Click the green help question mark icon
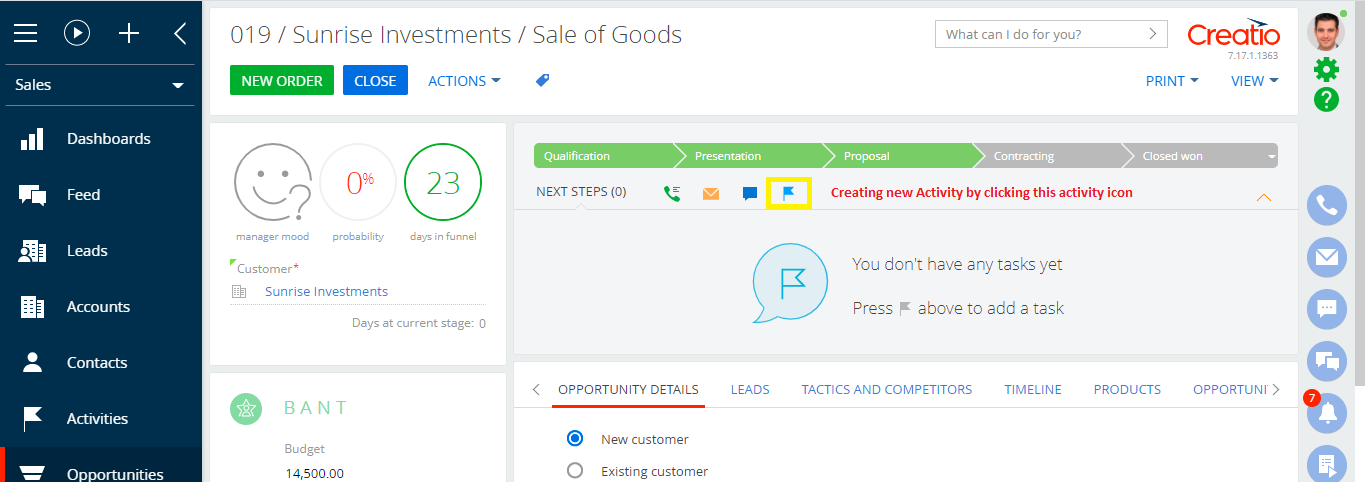Screen dimensions: 1365x482 tap(1326, 99)
